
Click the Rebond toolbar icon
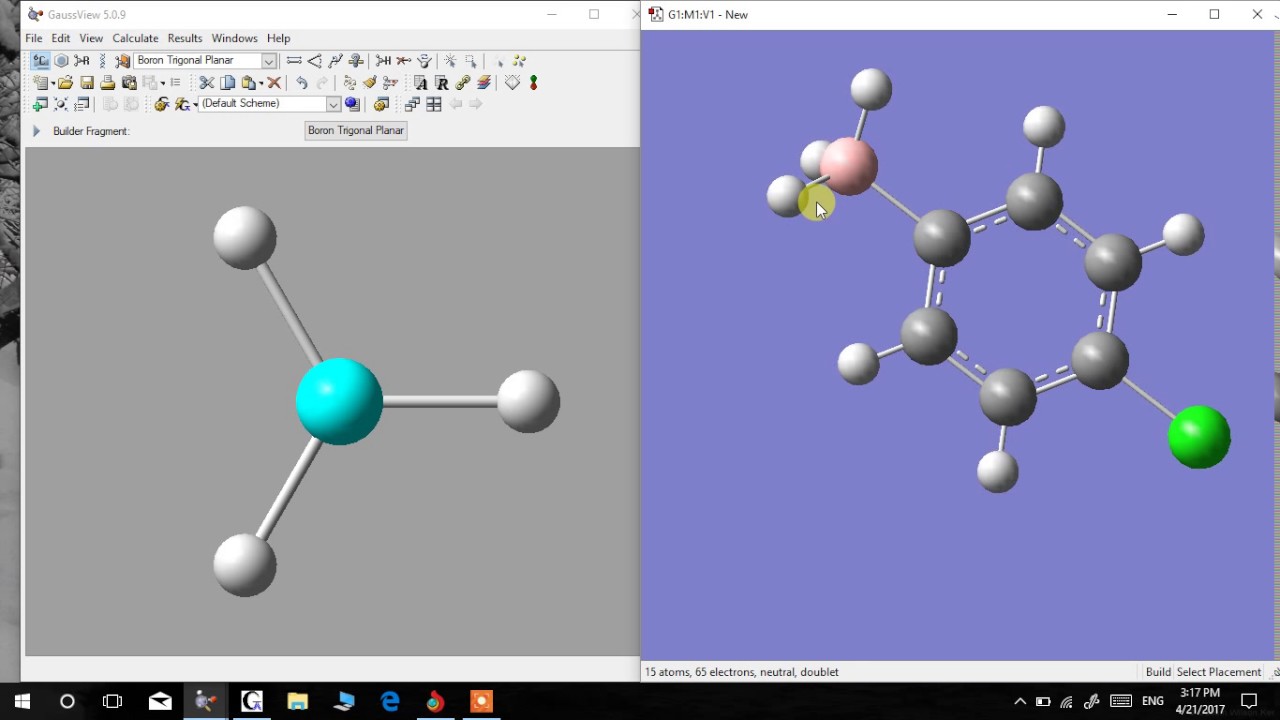click(x=349, y=82)
